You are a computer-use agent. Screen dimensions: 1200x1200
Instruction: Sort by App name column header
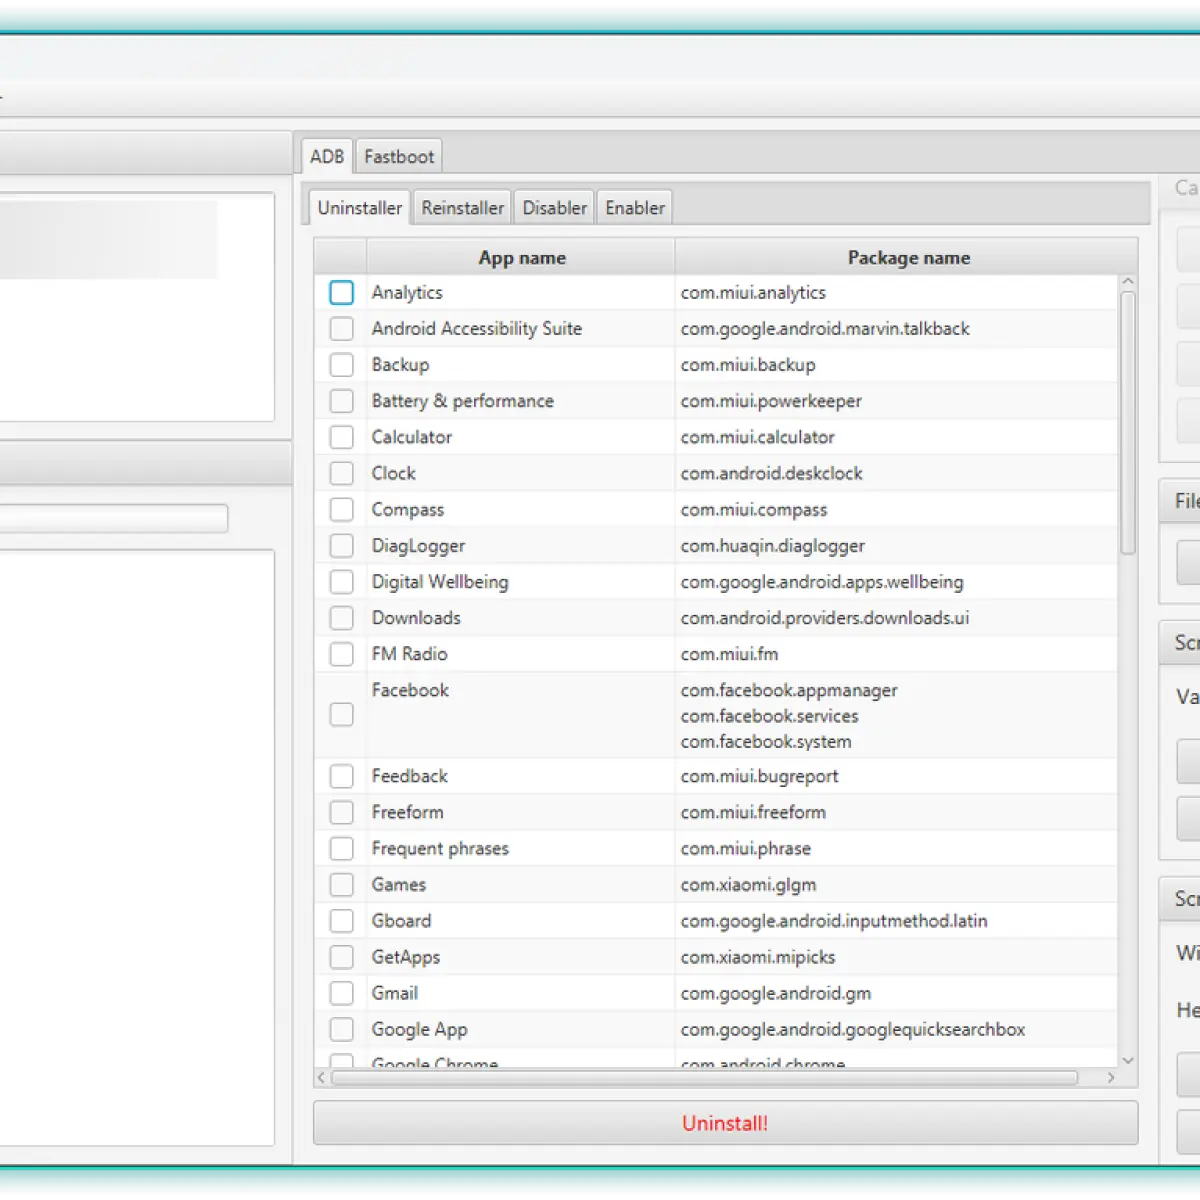click(521, 258)
